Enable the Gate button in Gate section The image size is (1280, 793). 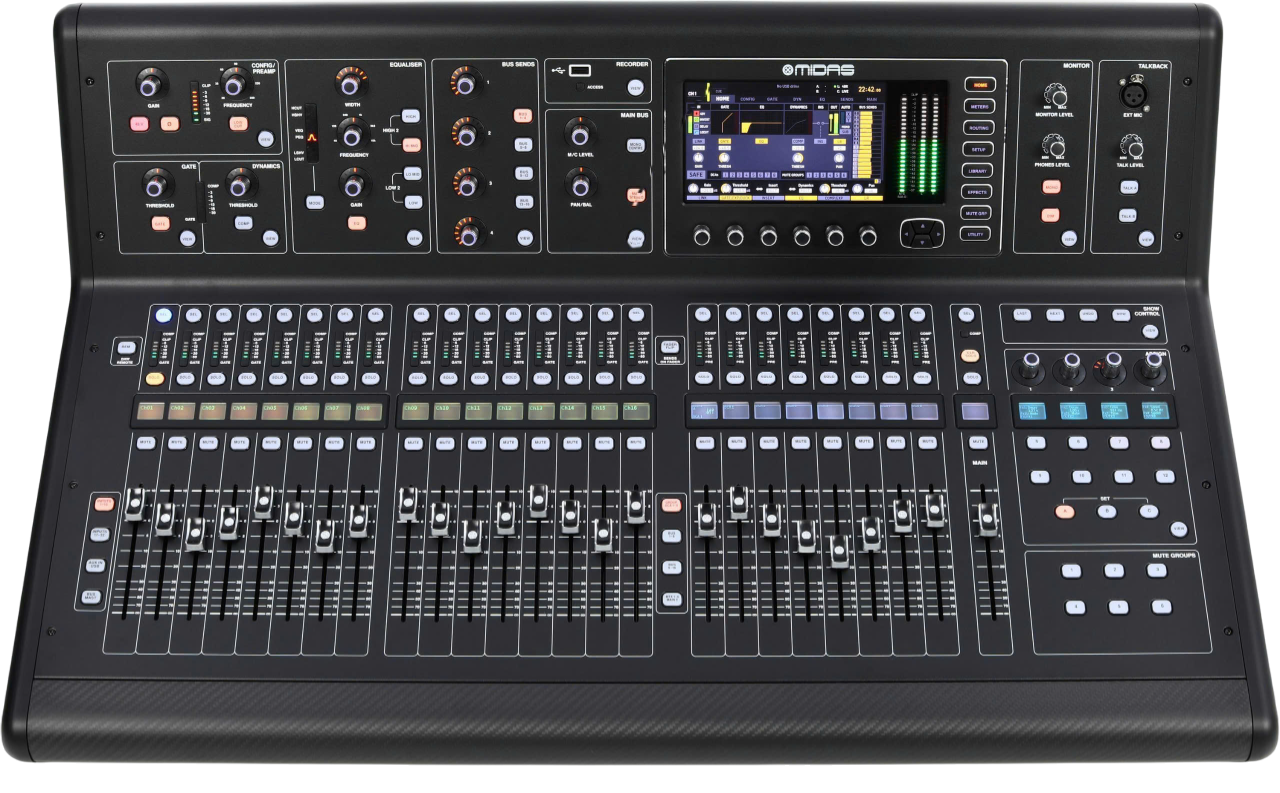pyautogui.click(x=160, y=224)
